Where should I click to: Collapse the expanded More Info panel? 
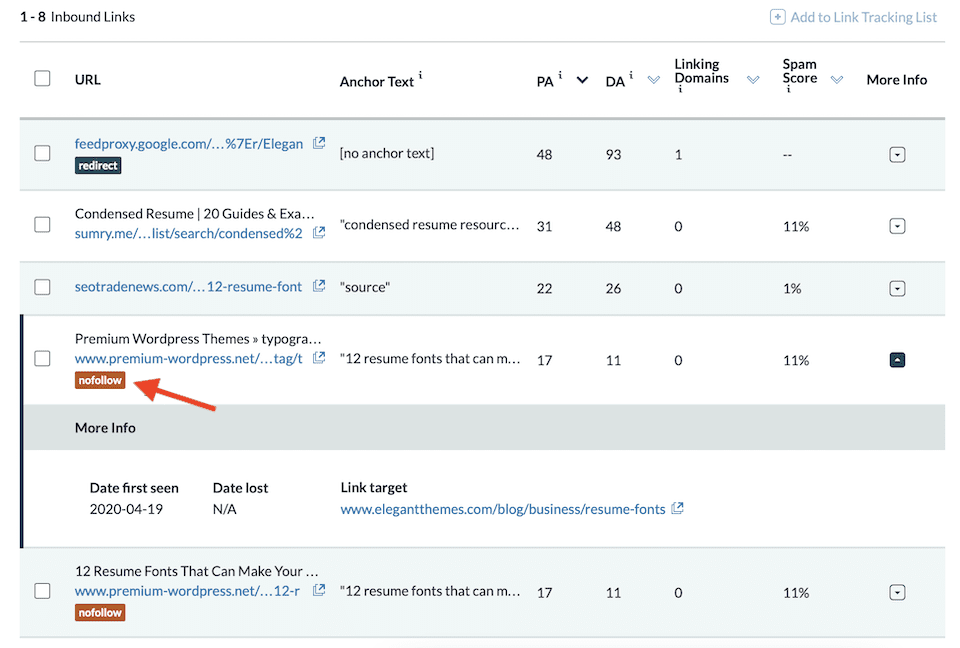tap(897, 359)
